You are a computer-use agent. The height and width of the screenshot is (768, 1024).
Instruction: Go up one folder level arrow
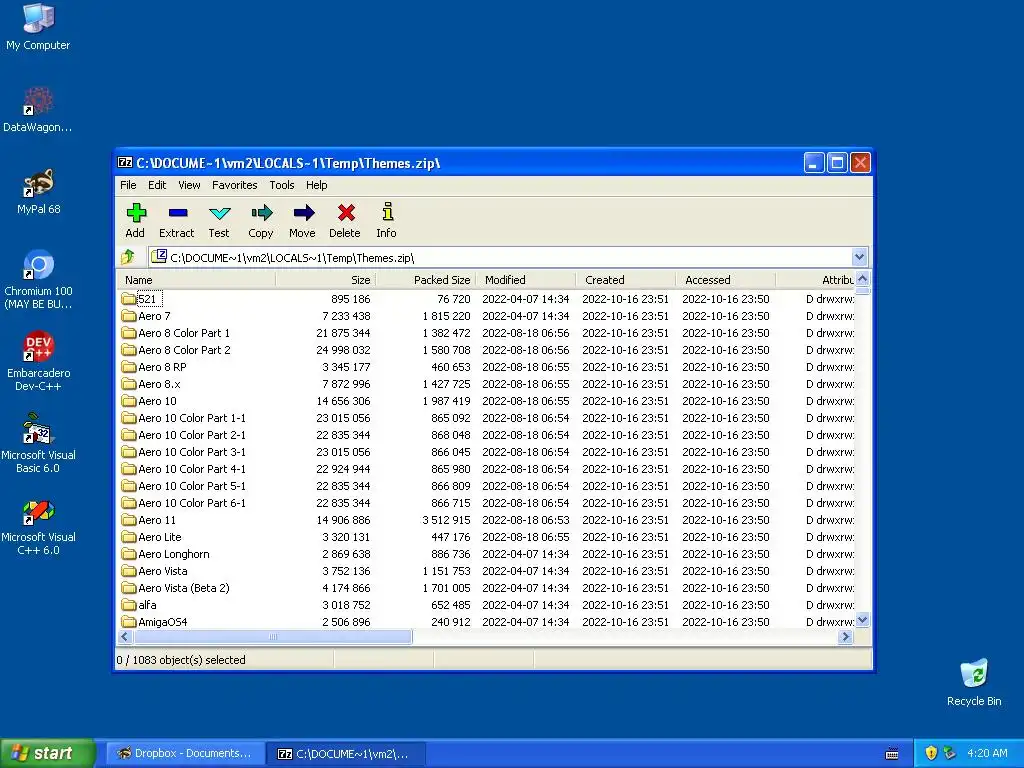tap(128, 257)
